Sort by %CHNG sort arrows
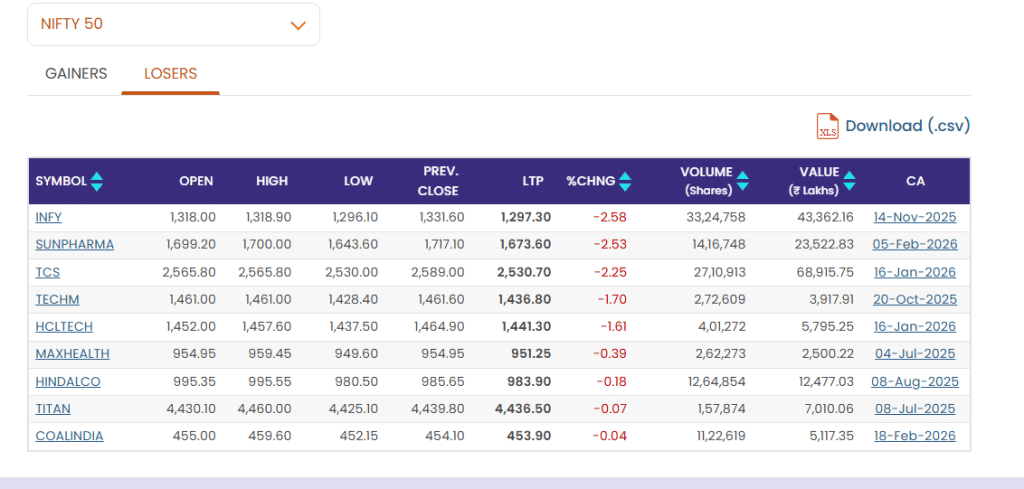 click(625, 181)
